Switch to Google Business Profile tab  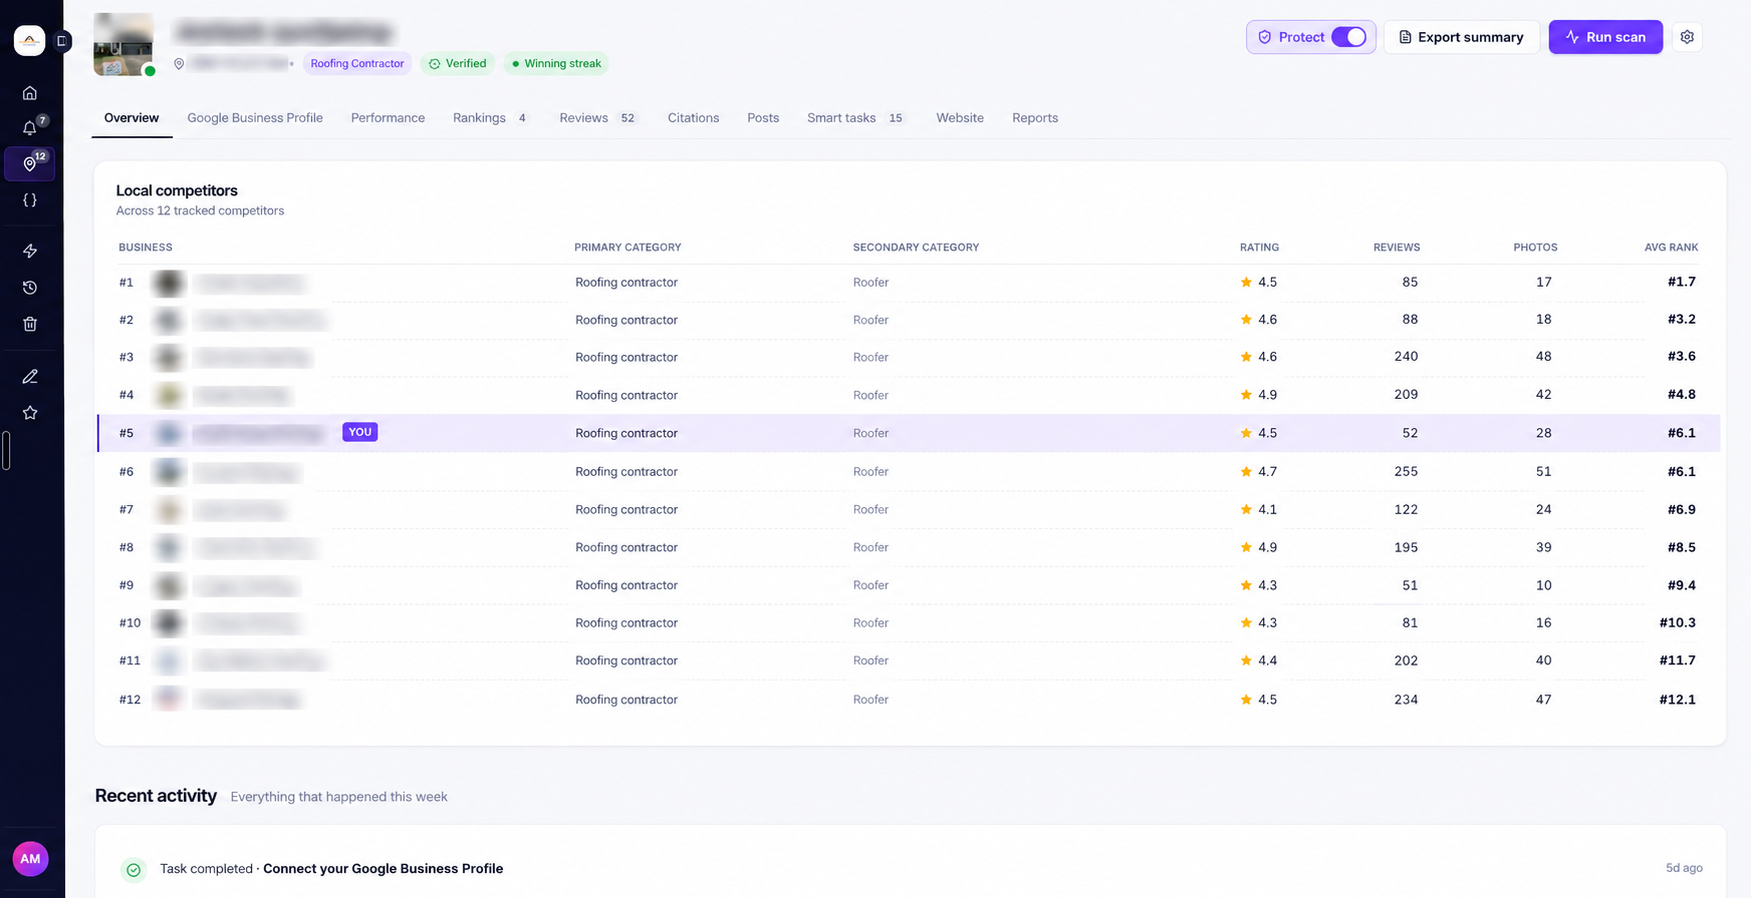(x=255, y=118)
